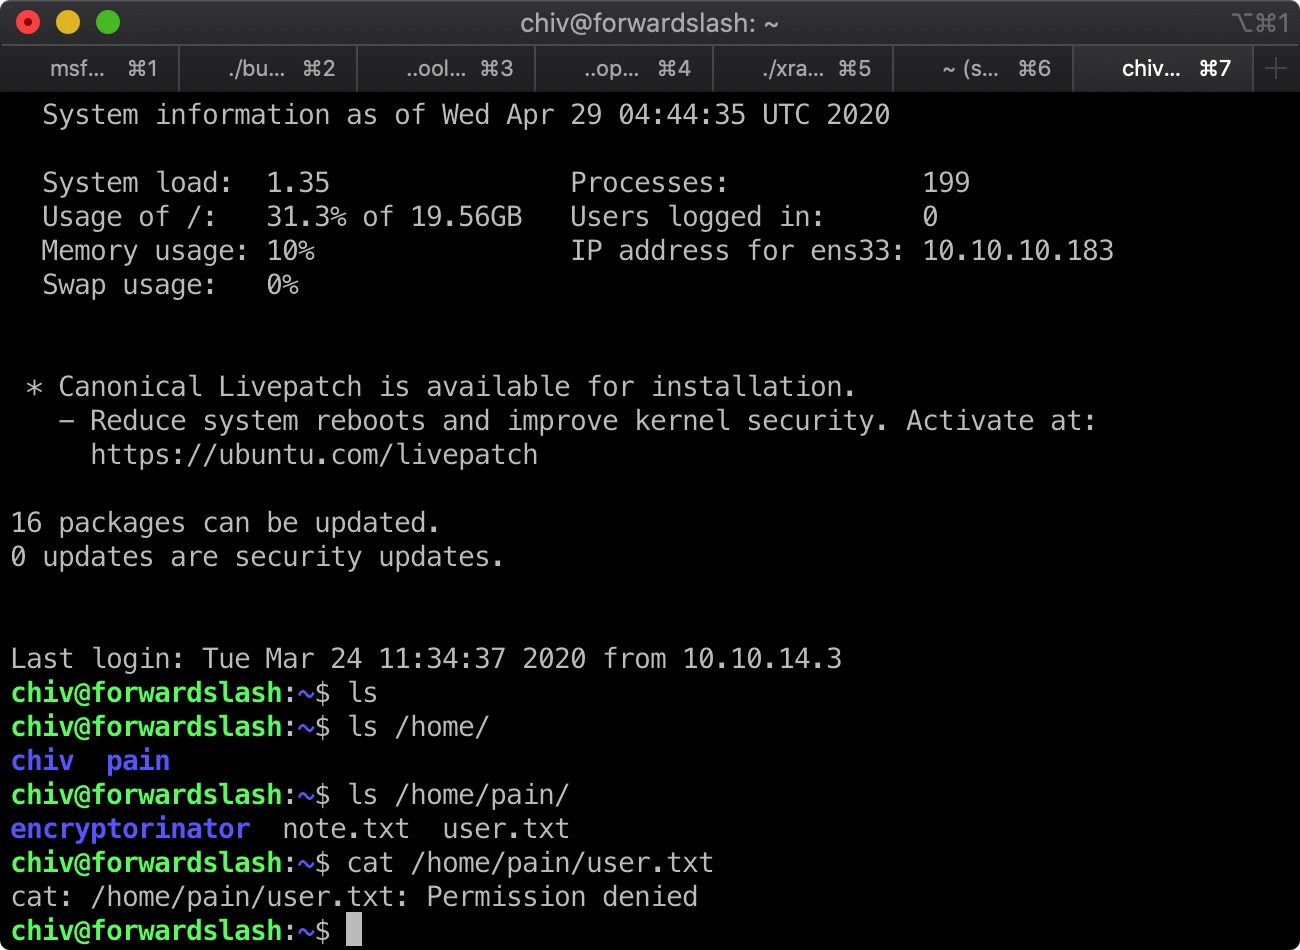Click the Usage value 31.3% of 19.56GB
1300x950 pixels.
tap(394, 217)
